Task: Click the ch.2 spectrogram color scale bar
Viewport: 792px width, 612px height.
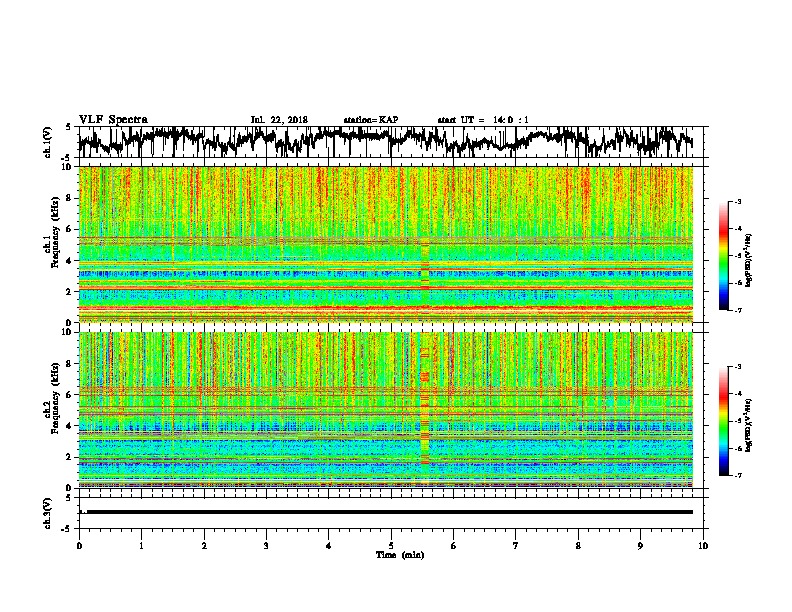Action: click(723, 421)
